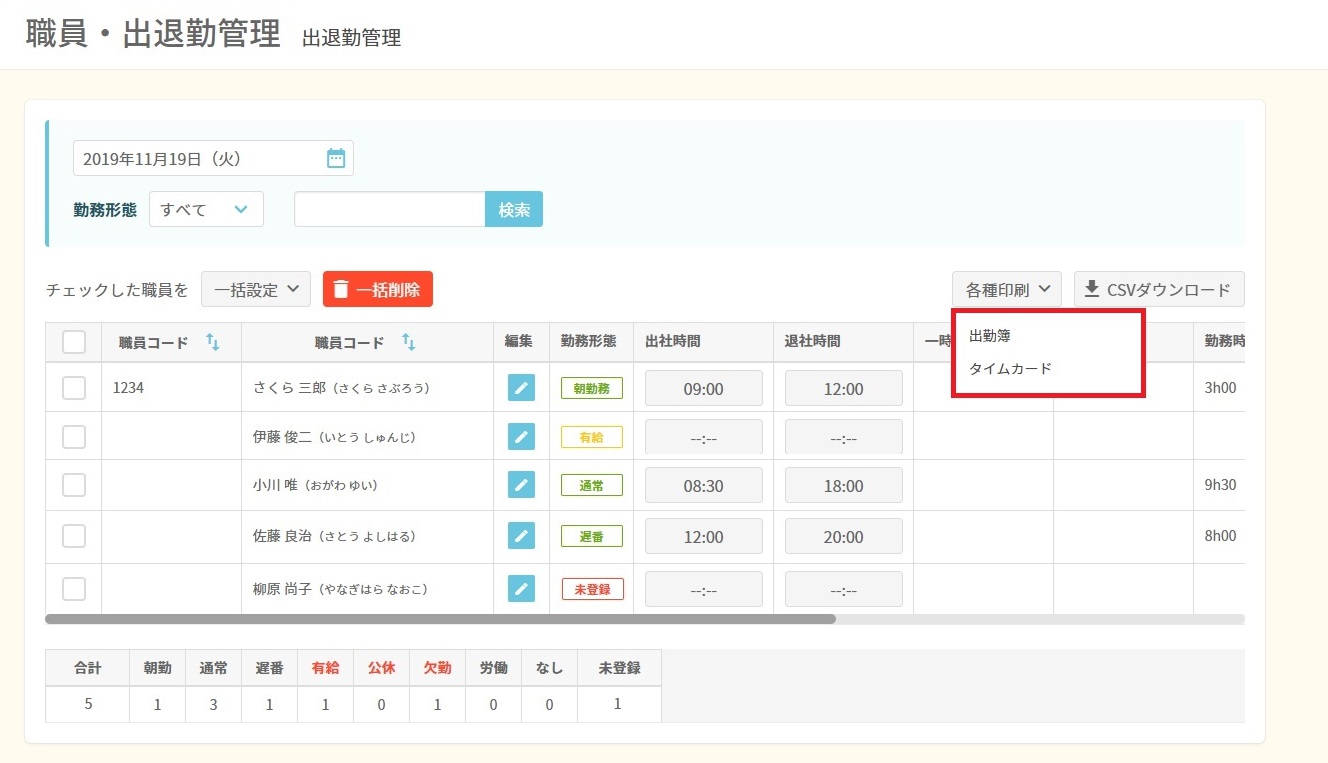Viewport: 1328px width, 763px height.
Task: Click the search text input field
Action: (390, 209)
